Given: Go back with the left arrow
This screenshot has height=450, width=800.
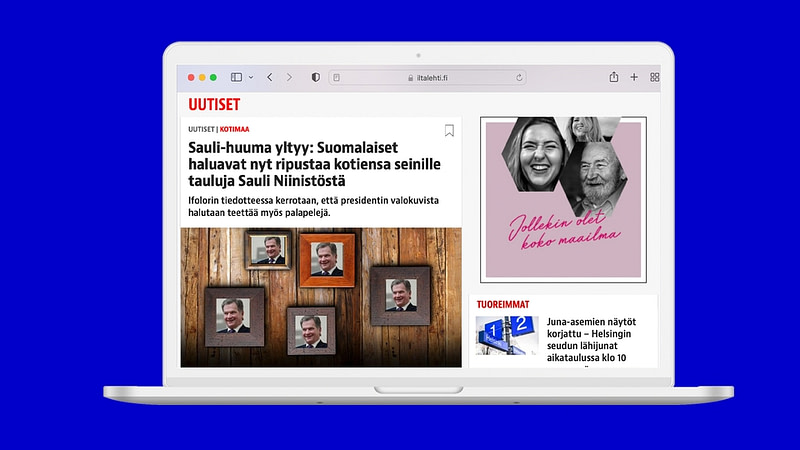Looking at the screenshot, I should click(x=270, y=77).
